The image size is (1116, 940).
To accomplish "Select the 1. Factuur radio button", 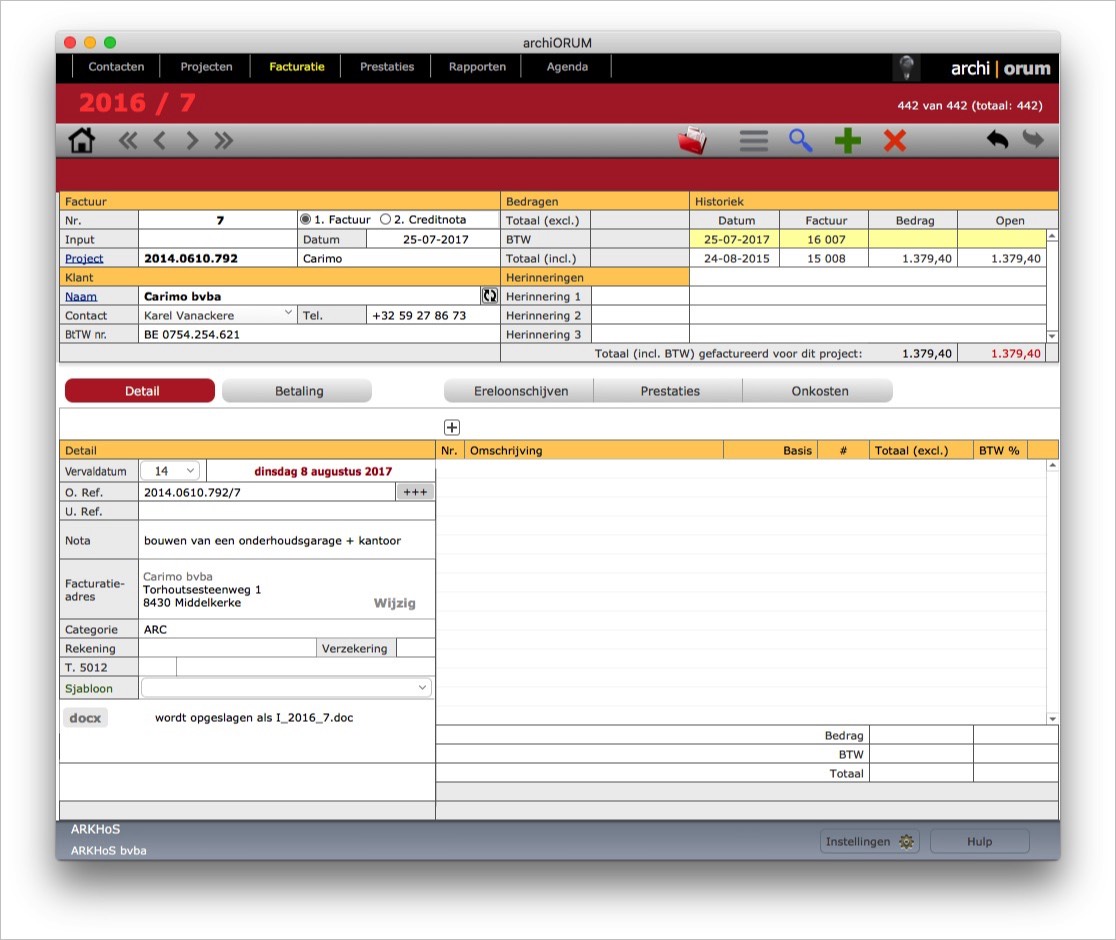I will 305,219.
